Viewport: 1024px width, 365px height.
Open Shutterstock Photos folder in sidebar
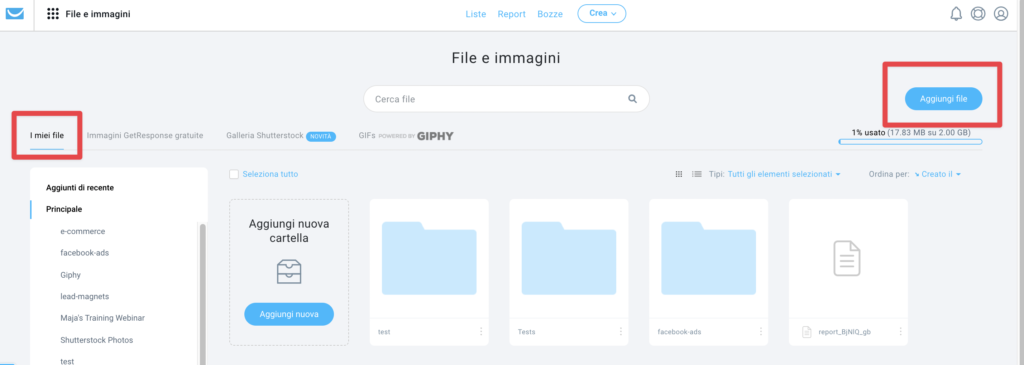click(97, 340)
